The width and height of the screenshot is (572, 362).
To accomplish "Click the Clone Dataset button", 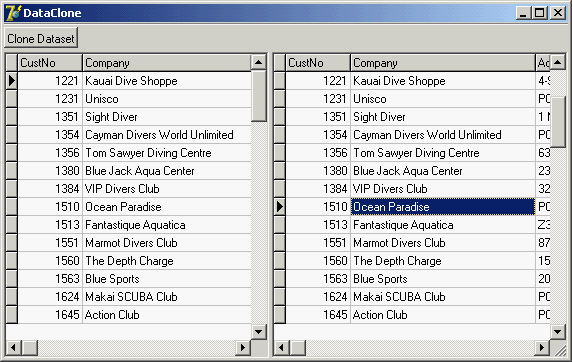I will point(41,38).
